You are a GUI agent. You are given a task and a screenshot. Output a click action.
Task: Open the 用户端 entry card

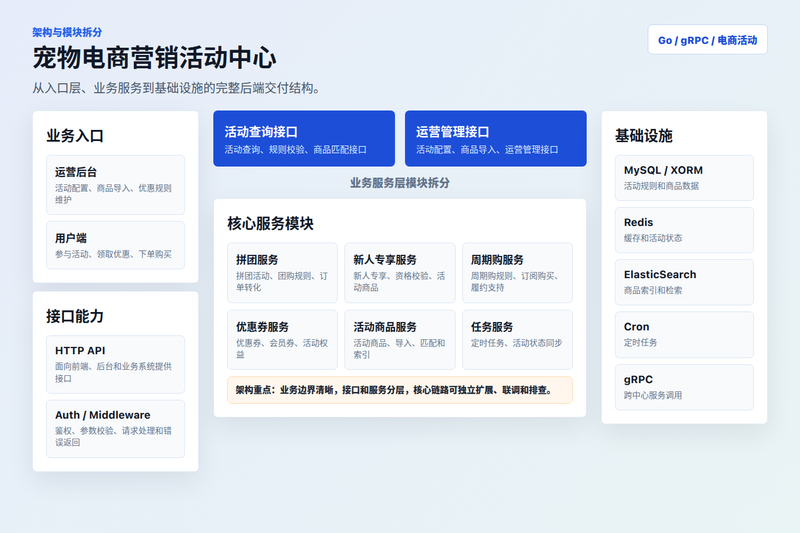click(115, 245)
